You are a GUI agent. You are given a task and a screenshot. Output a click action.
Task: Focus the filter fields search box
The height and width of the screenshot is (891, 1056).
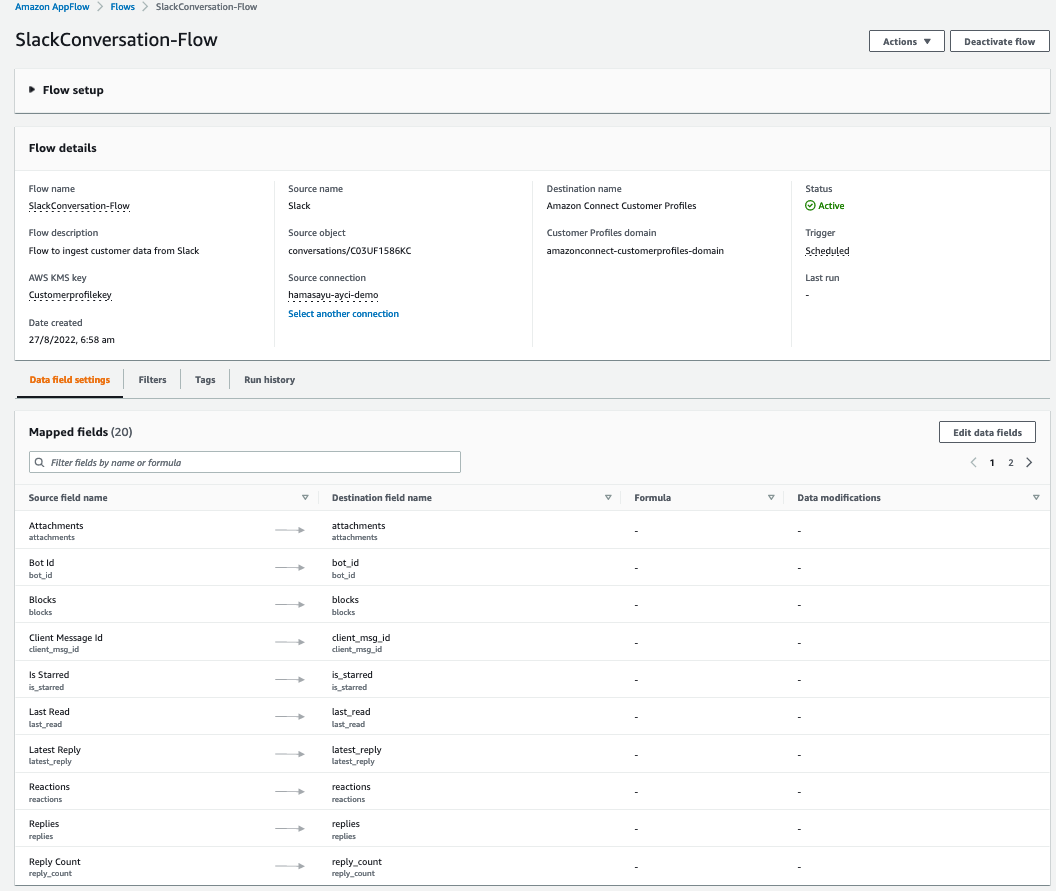coord(250,462)
